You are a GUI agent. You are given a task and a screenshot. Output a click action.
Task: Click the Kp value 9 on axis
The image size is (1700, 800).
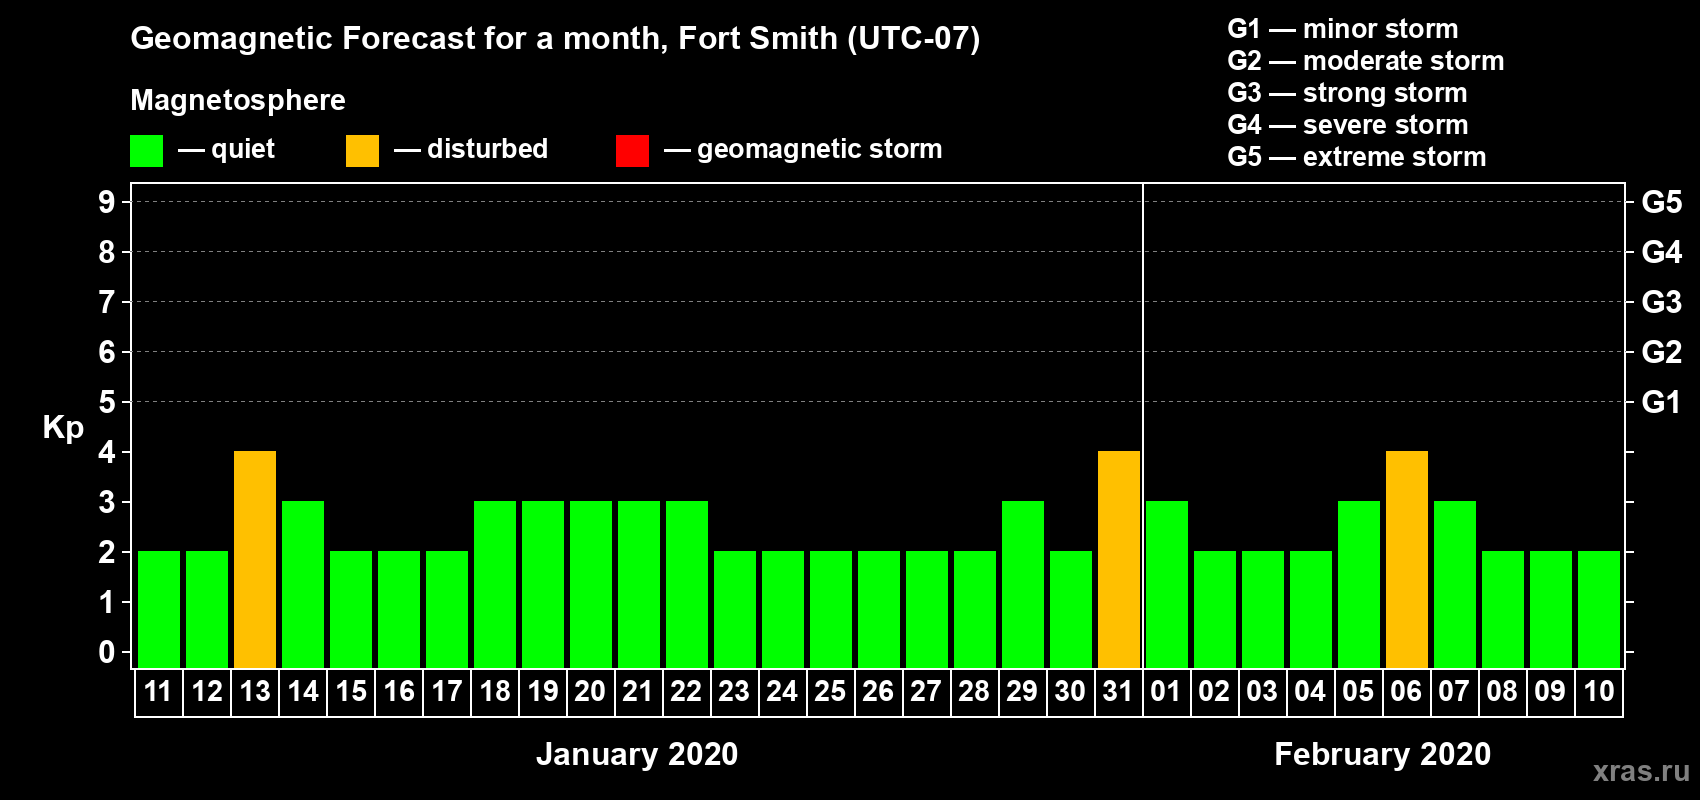tap(107, 202)
